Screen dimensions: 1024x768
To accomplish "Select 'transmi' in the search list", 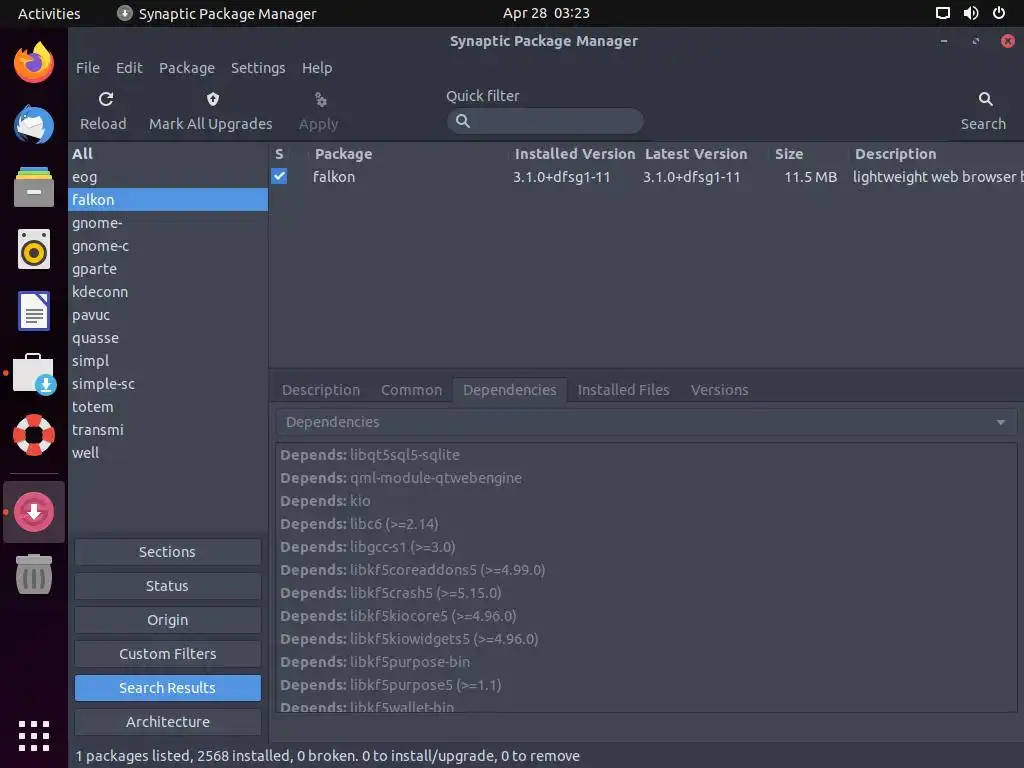I will [x=168, y=430].
